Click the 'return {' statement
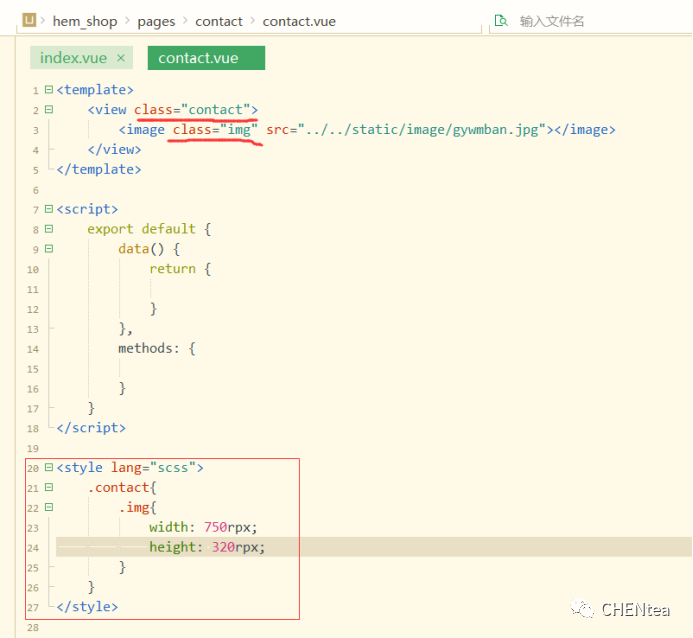Viewport: 693px width, 638px height. tap(180, 269)
